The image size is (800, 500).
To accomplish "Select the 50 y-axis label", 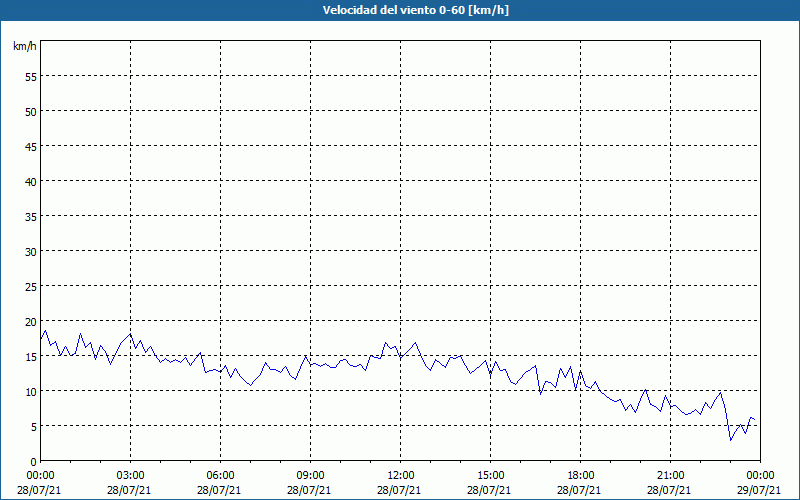I will (x=31, y=111).
